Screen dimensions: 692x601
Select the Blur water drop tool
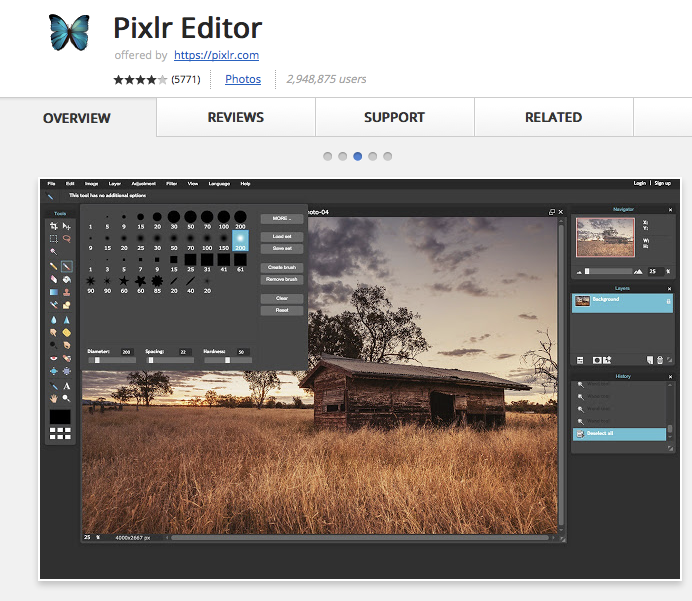[54, 319]
